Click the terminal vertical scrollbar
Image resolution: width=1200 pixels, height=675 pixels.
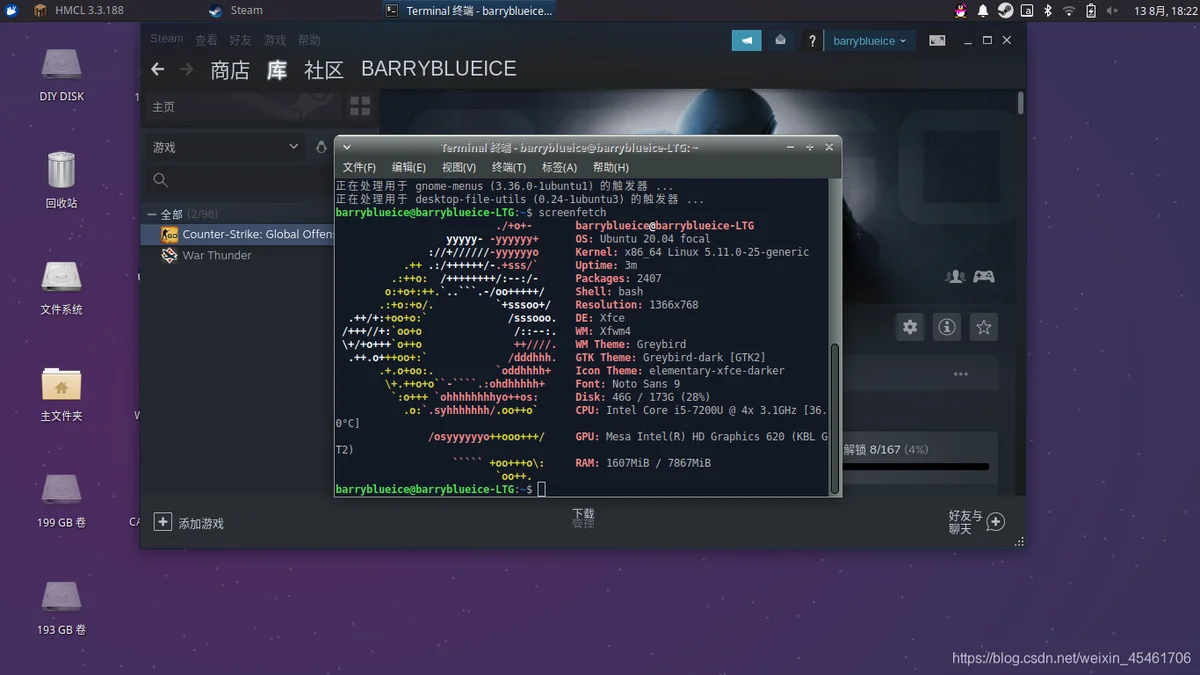pos(835,418)
